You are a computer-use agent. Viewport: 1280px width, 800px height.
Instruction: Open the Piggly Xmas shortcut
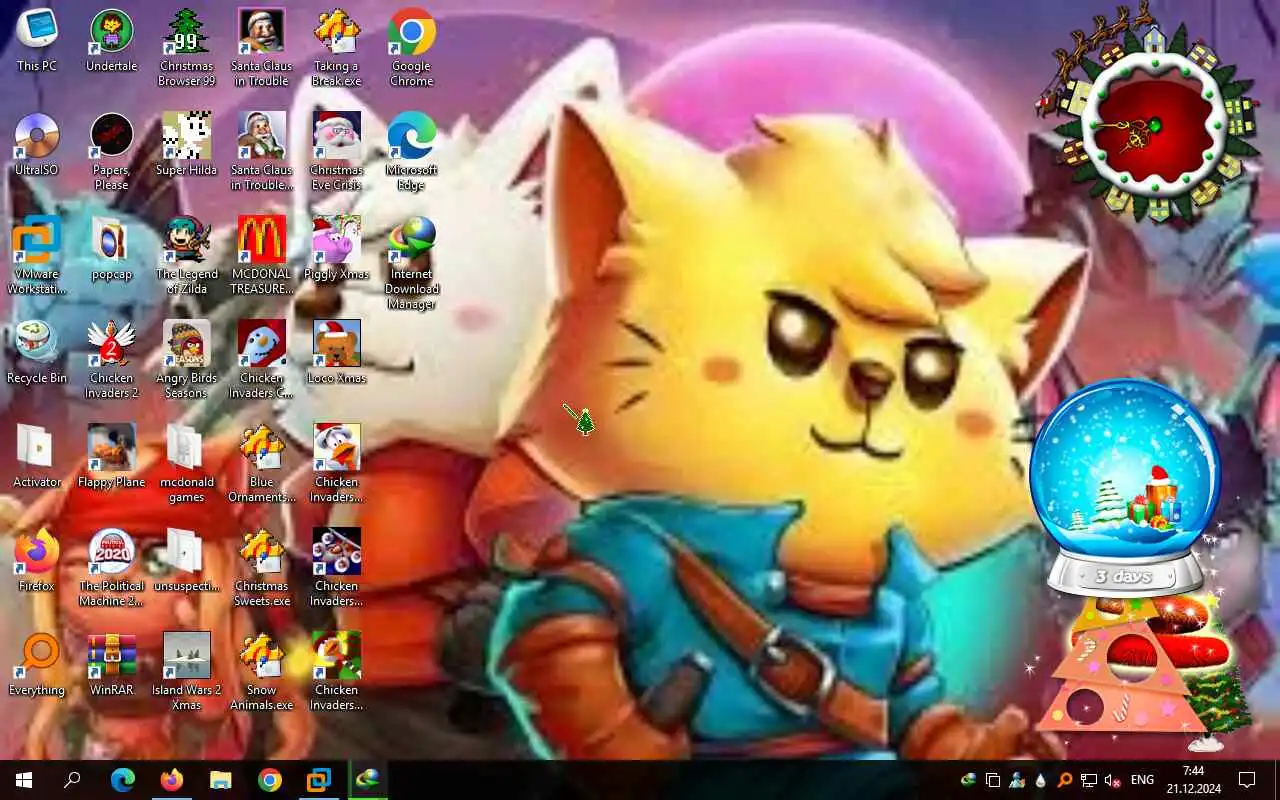pos(336,249)
